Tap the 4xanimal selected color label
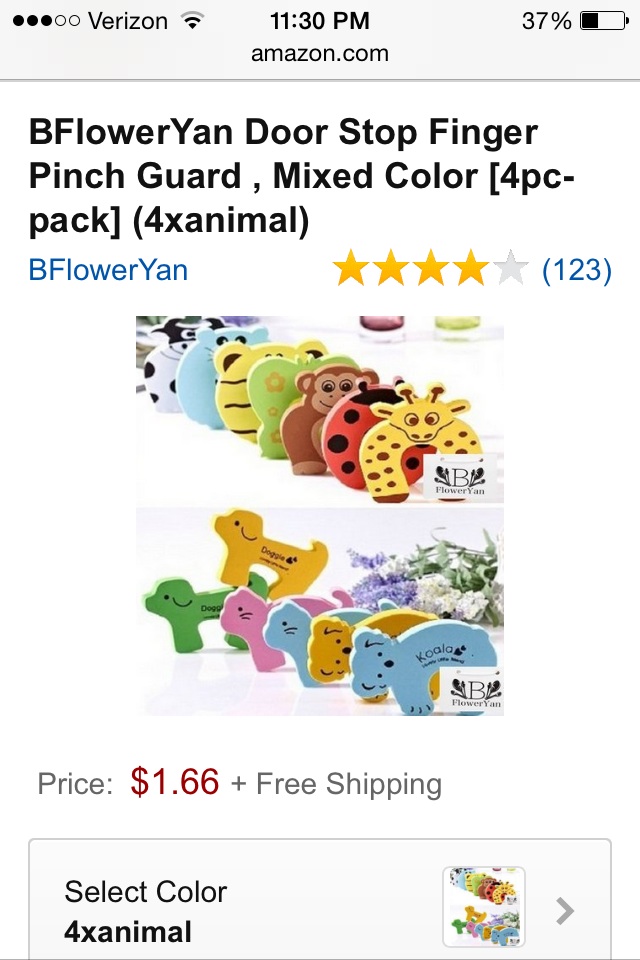This screenshot has width=640, height=960. (x=128, y=932)
